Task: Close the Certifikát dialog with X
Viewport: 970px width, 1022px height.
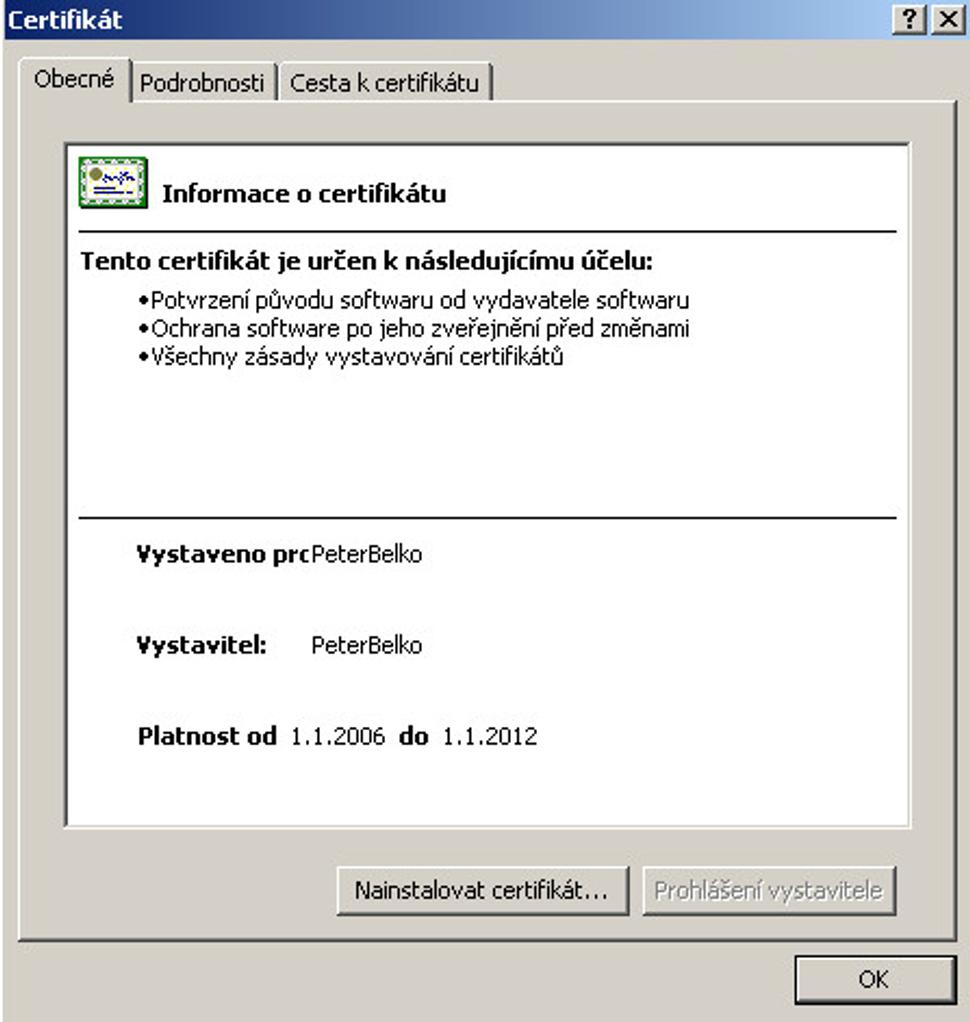Action: tap(948, 20)
